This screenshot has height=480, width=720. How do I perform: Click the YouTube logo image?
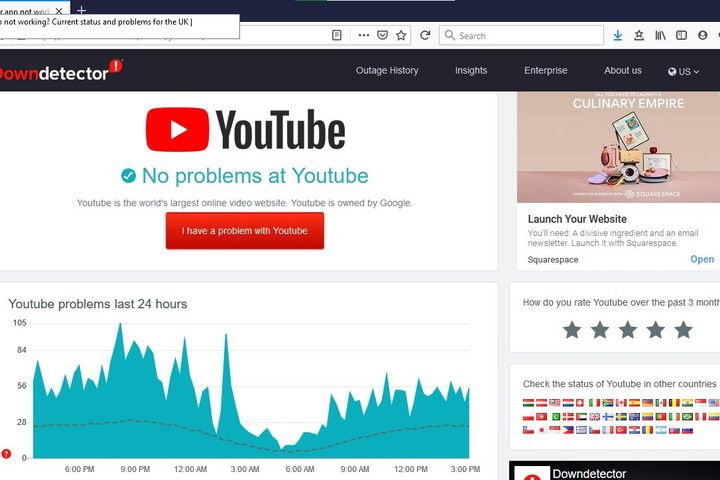[x=246, y=130]
